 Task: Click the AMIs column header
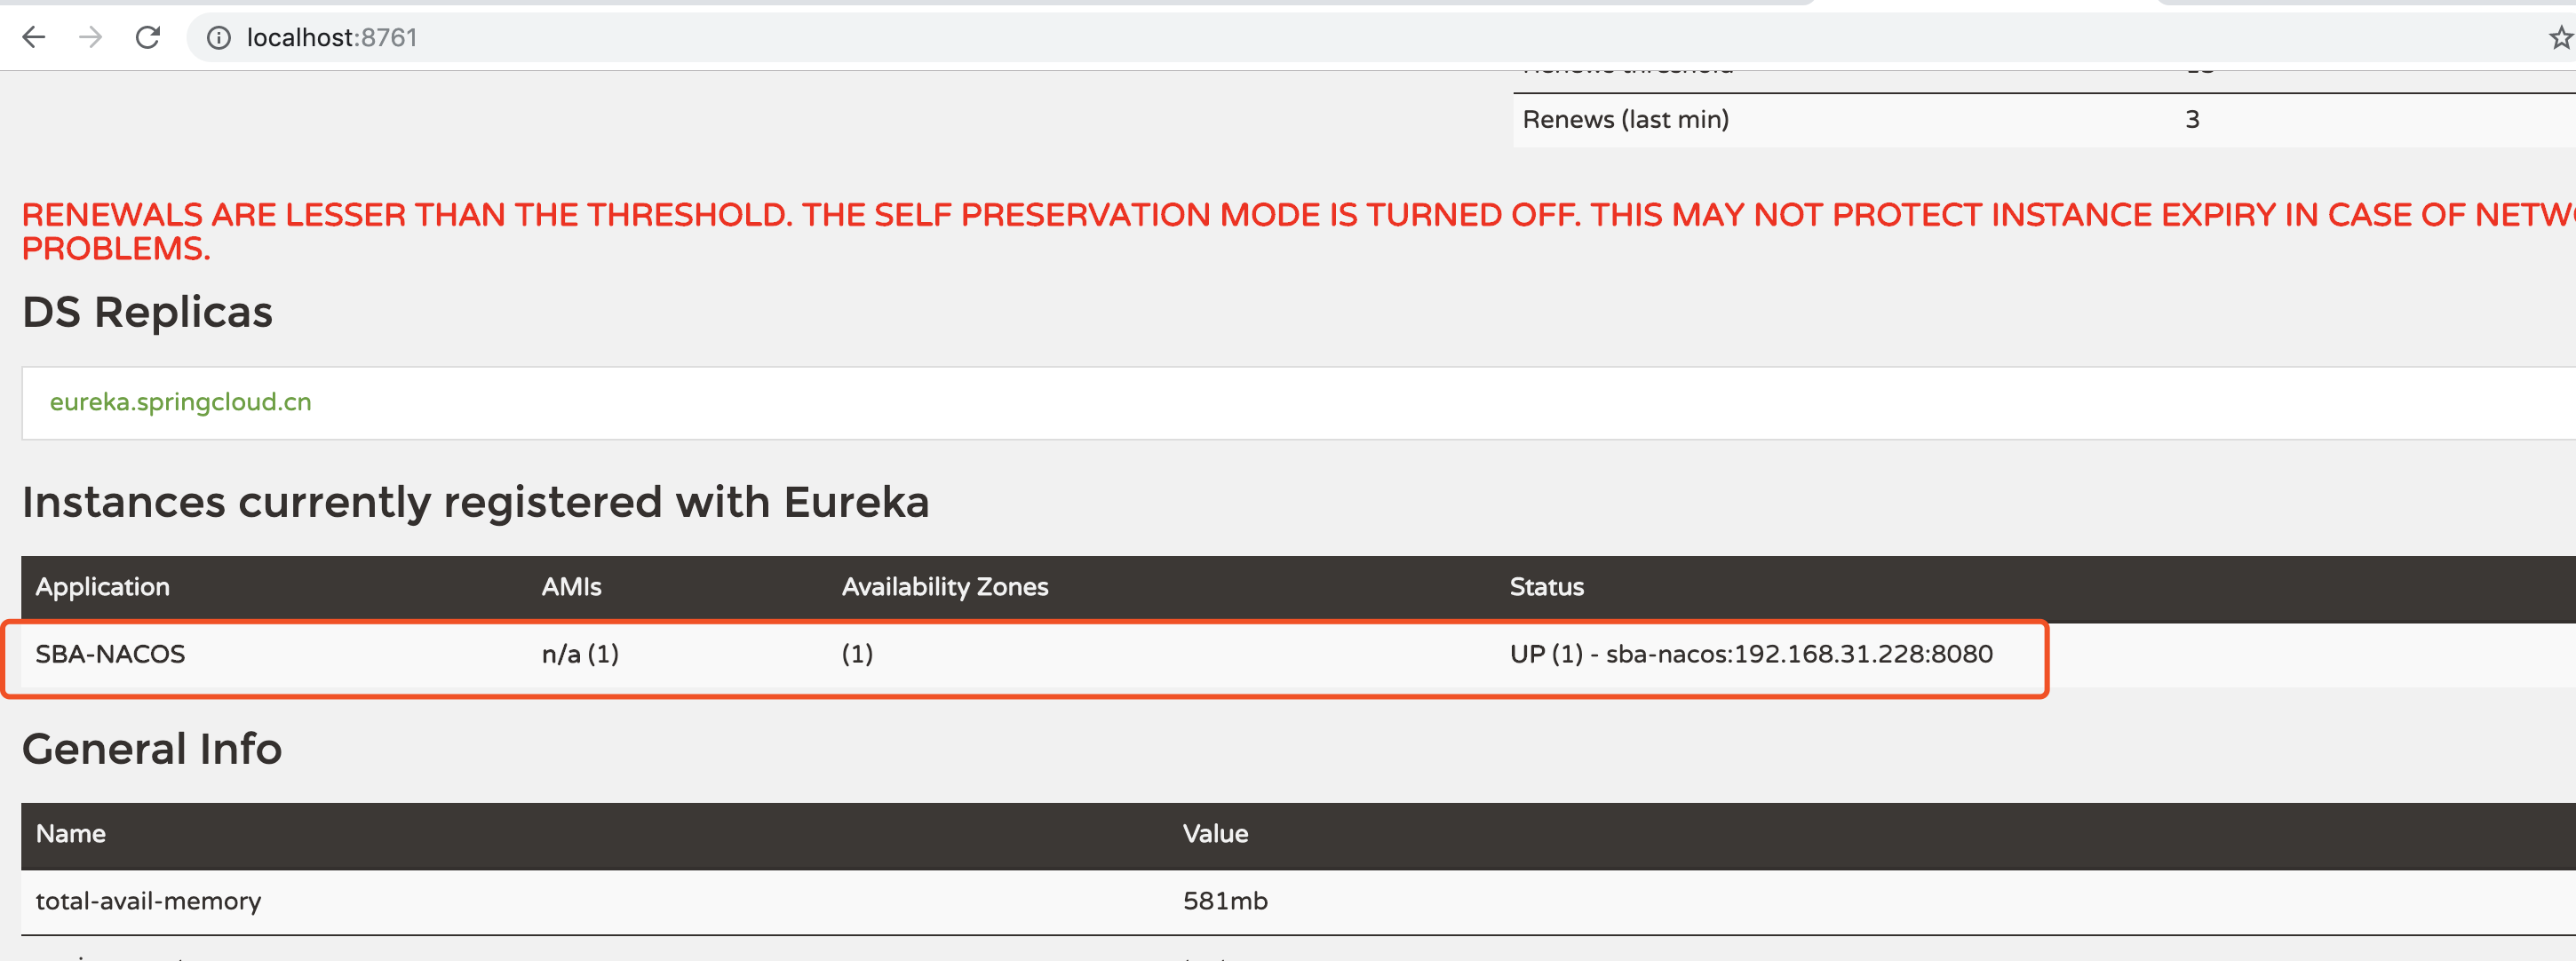tap(571, 587)
